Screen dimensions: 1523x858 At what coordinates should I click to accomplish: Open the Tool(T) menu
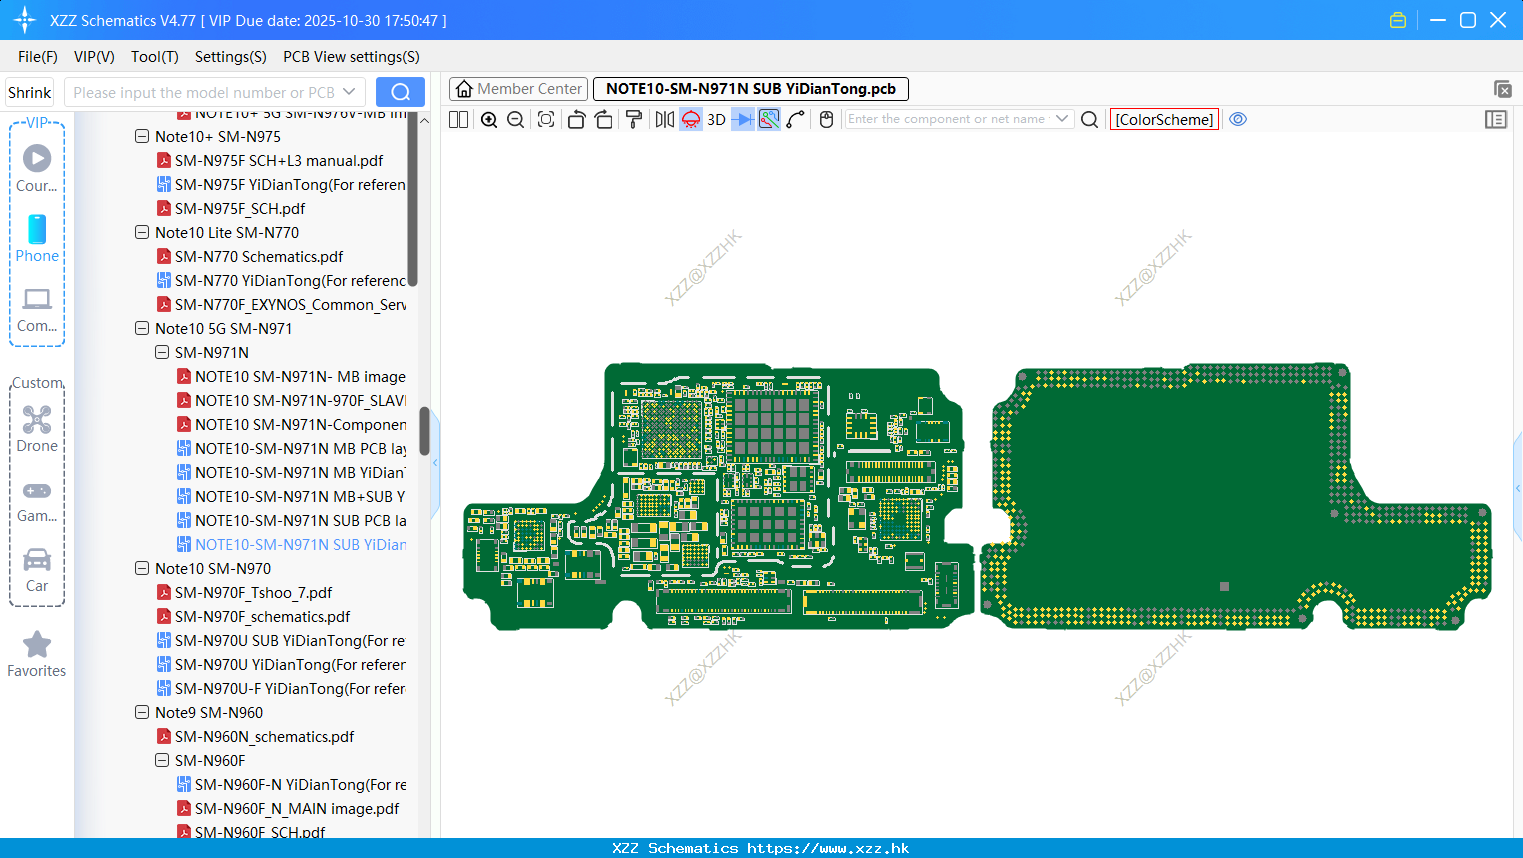[x=155, y=57]
